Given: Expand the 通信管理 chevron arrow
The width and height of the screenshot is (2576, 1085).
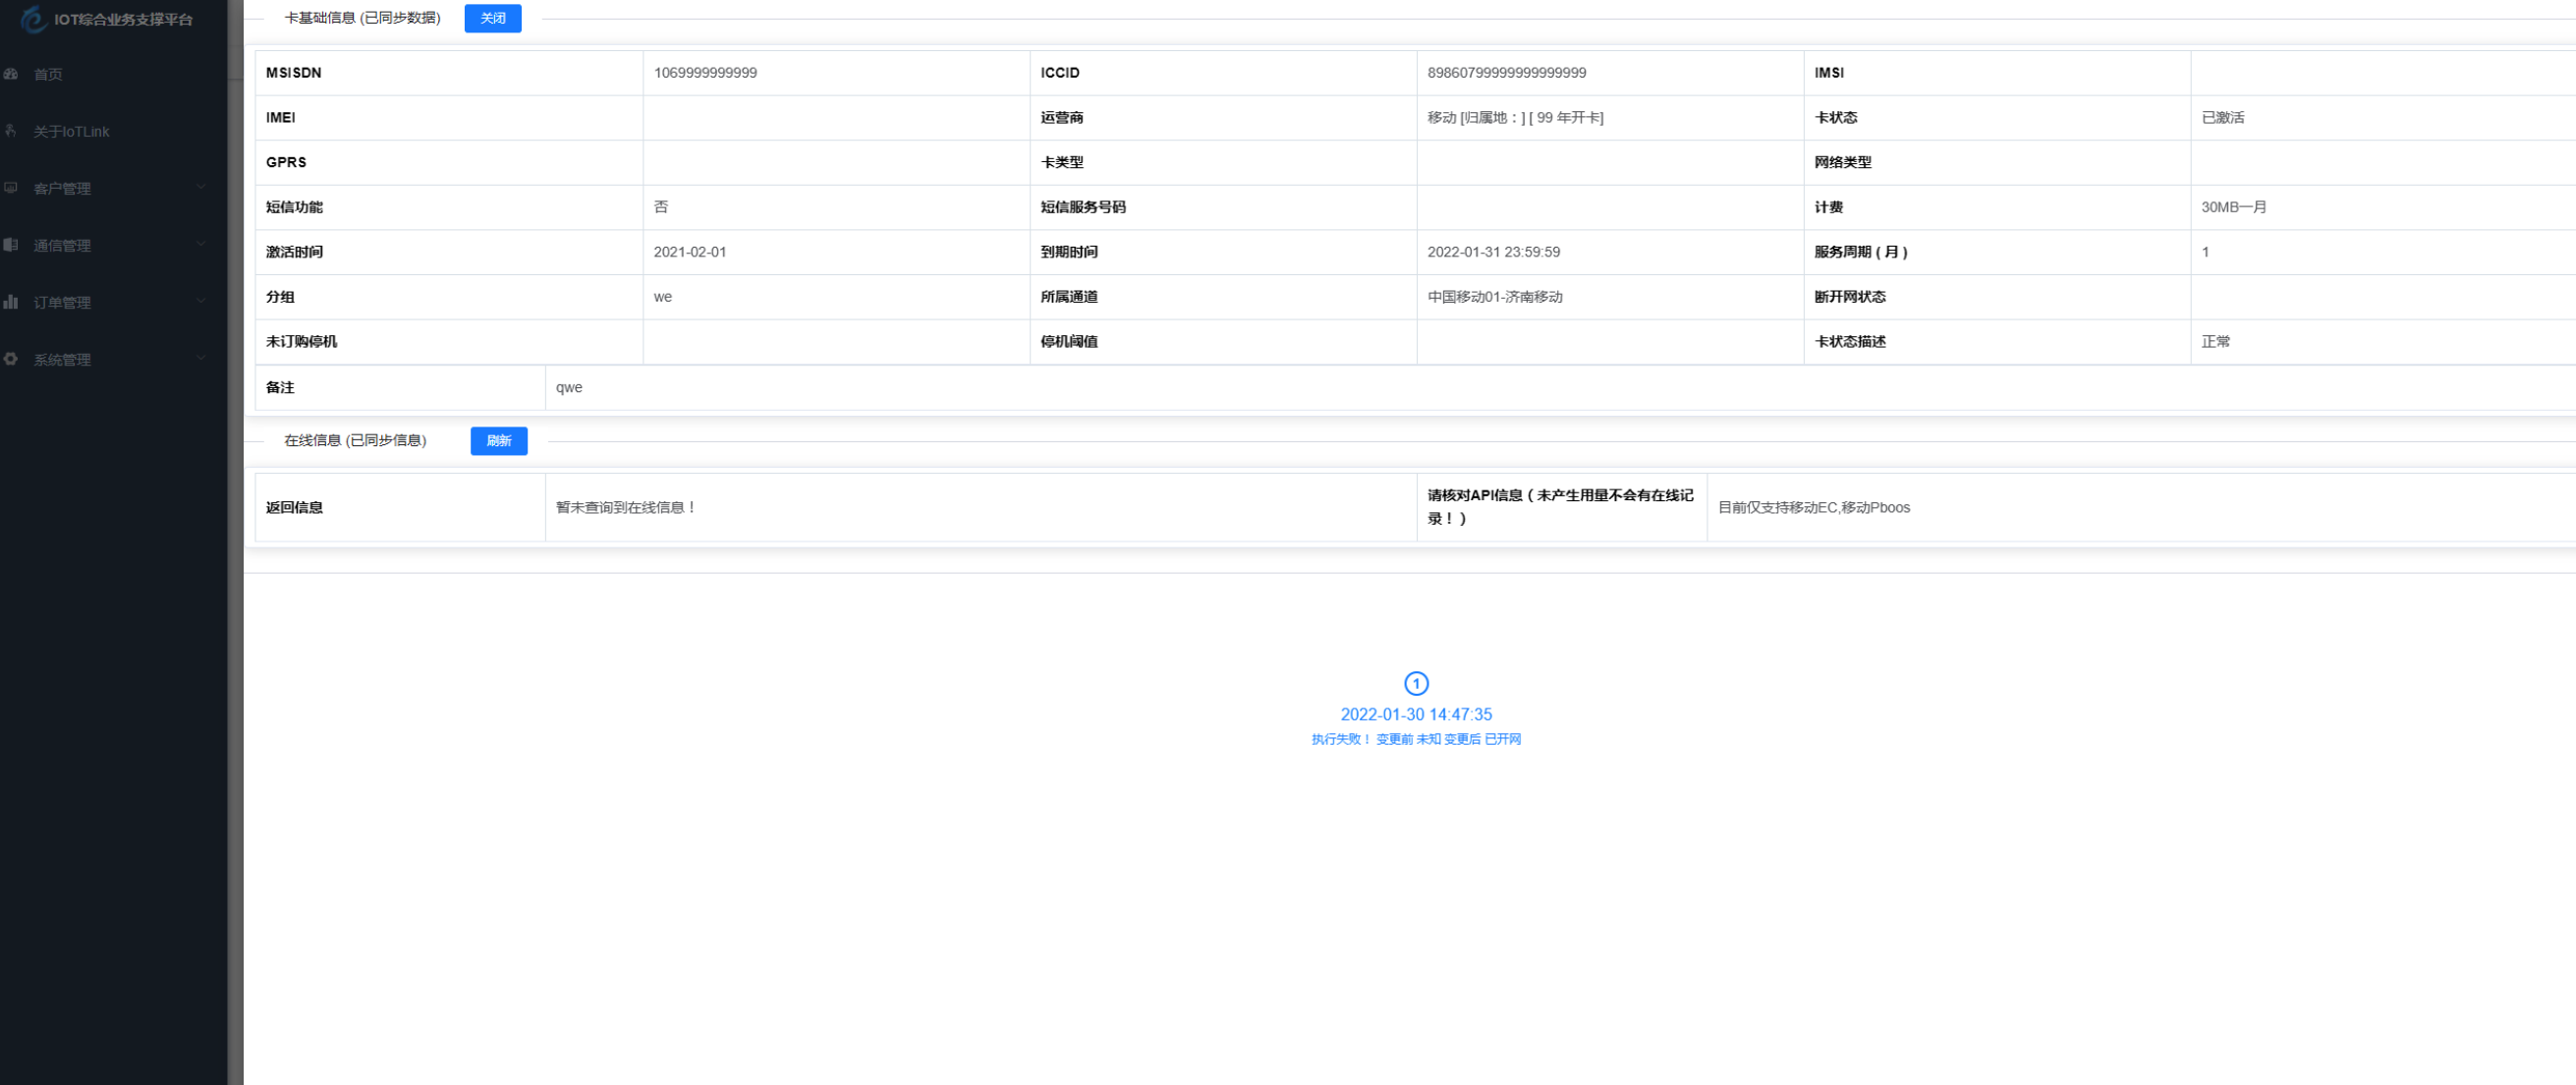Looking at the screenshot, I should pyautogui.click(x=201, y=244).
